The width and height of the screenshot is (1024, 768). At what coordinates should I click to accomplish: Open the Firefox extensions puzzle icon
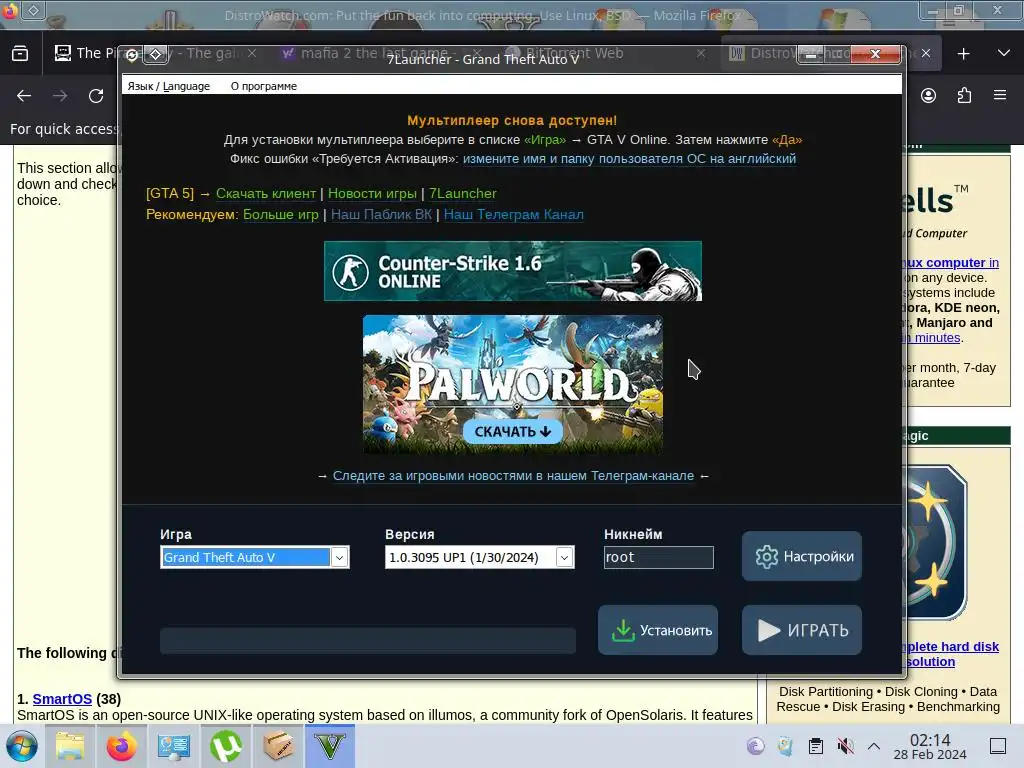964,95
